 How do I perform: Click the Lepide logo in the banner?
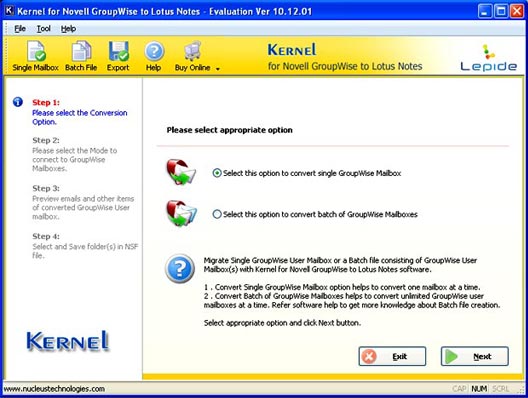(x=488, y=58)
